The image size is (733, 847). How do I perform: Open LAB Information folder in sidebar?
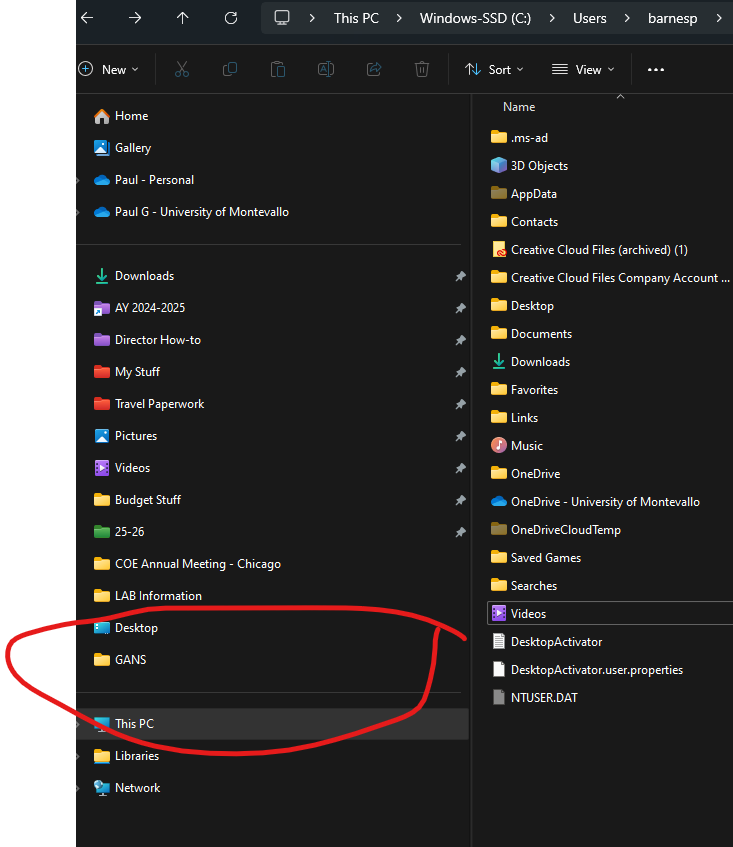pyautogui.click(x=148, y=595)
